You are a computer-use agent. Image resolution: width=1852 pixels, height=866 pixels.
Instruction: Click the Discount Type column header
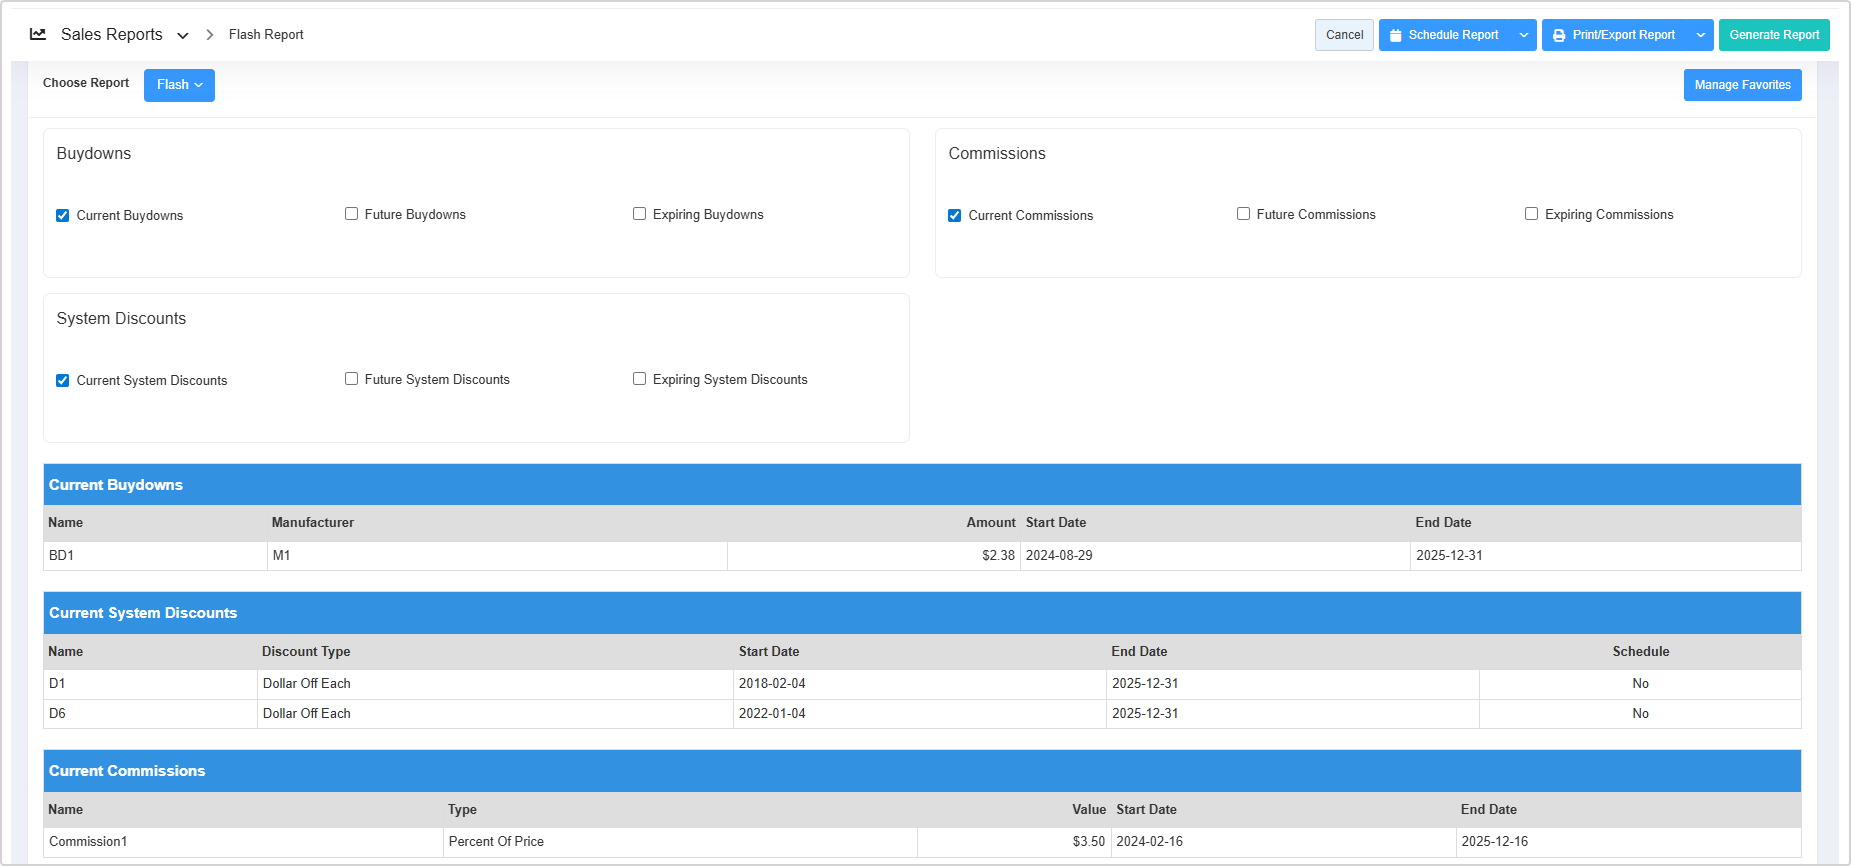[306, 652]
